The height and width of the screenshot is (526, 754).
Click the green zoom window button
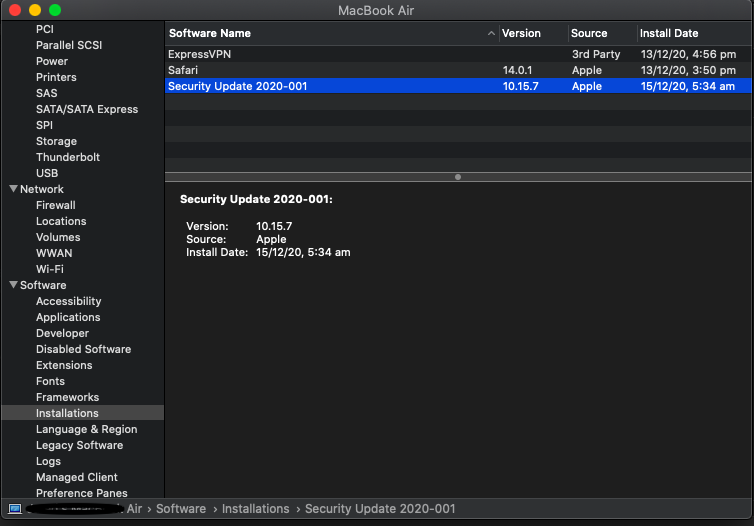(55, 10)
